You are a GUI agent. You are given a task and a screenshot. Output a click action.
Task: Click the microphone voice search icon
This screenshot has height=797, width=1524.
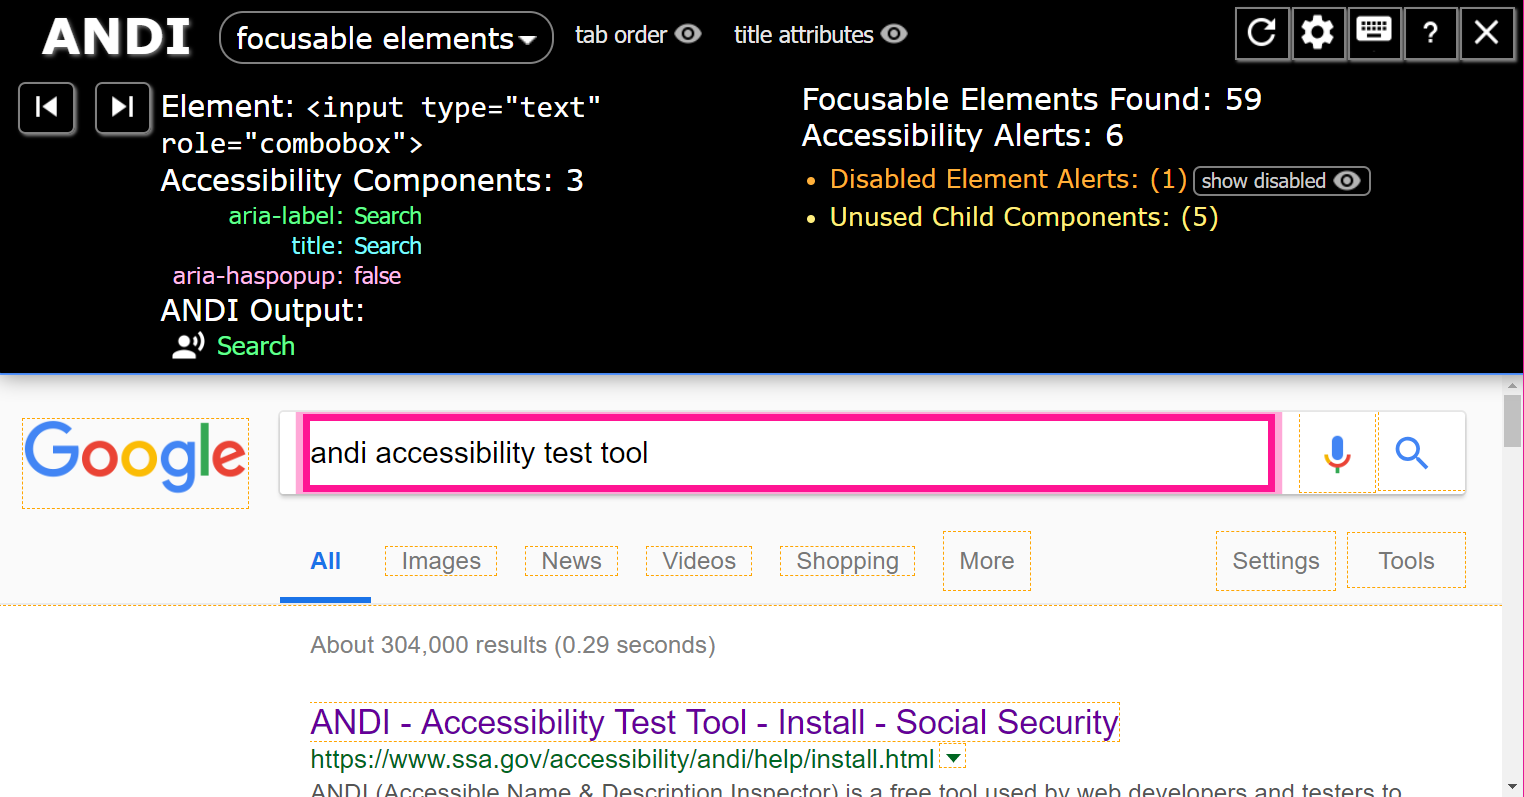coord(1337,453)
